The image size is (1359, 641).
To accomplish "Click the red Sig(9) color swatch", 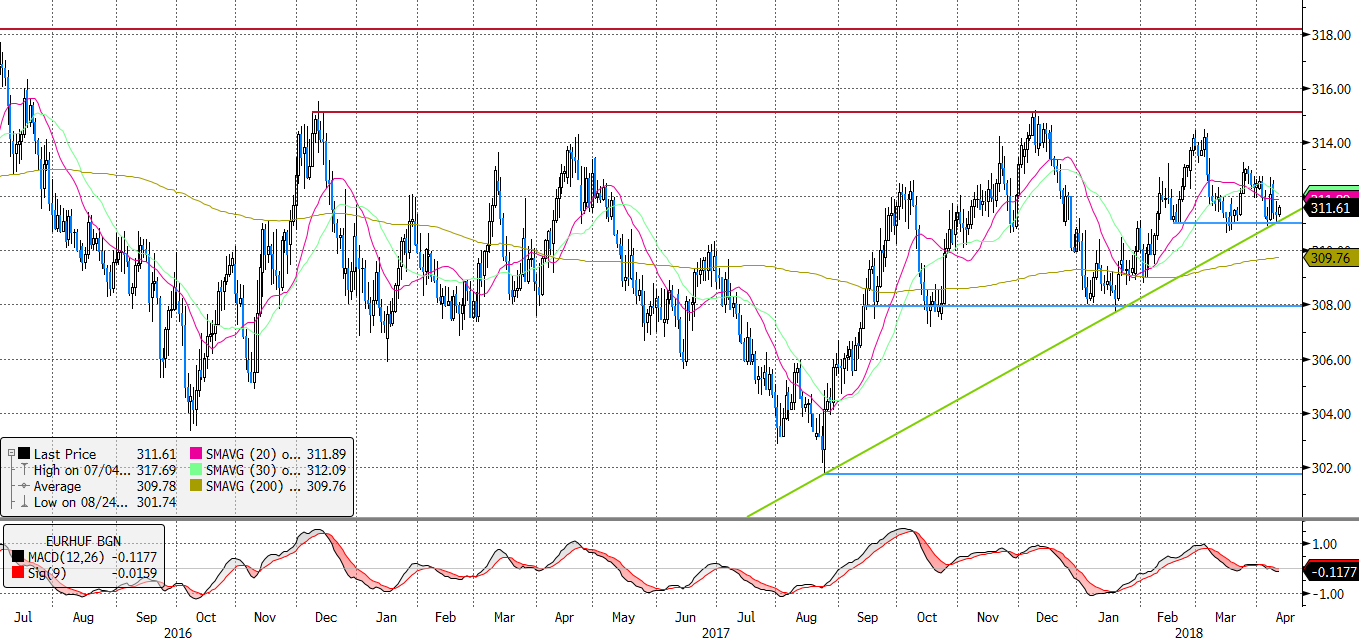I will coord(16,572).
